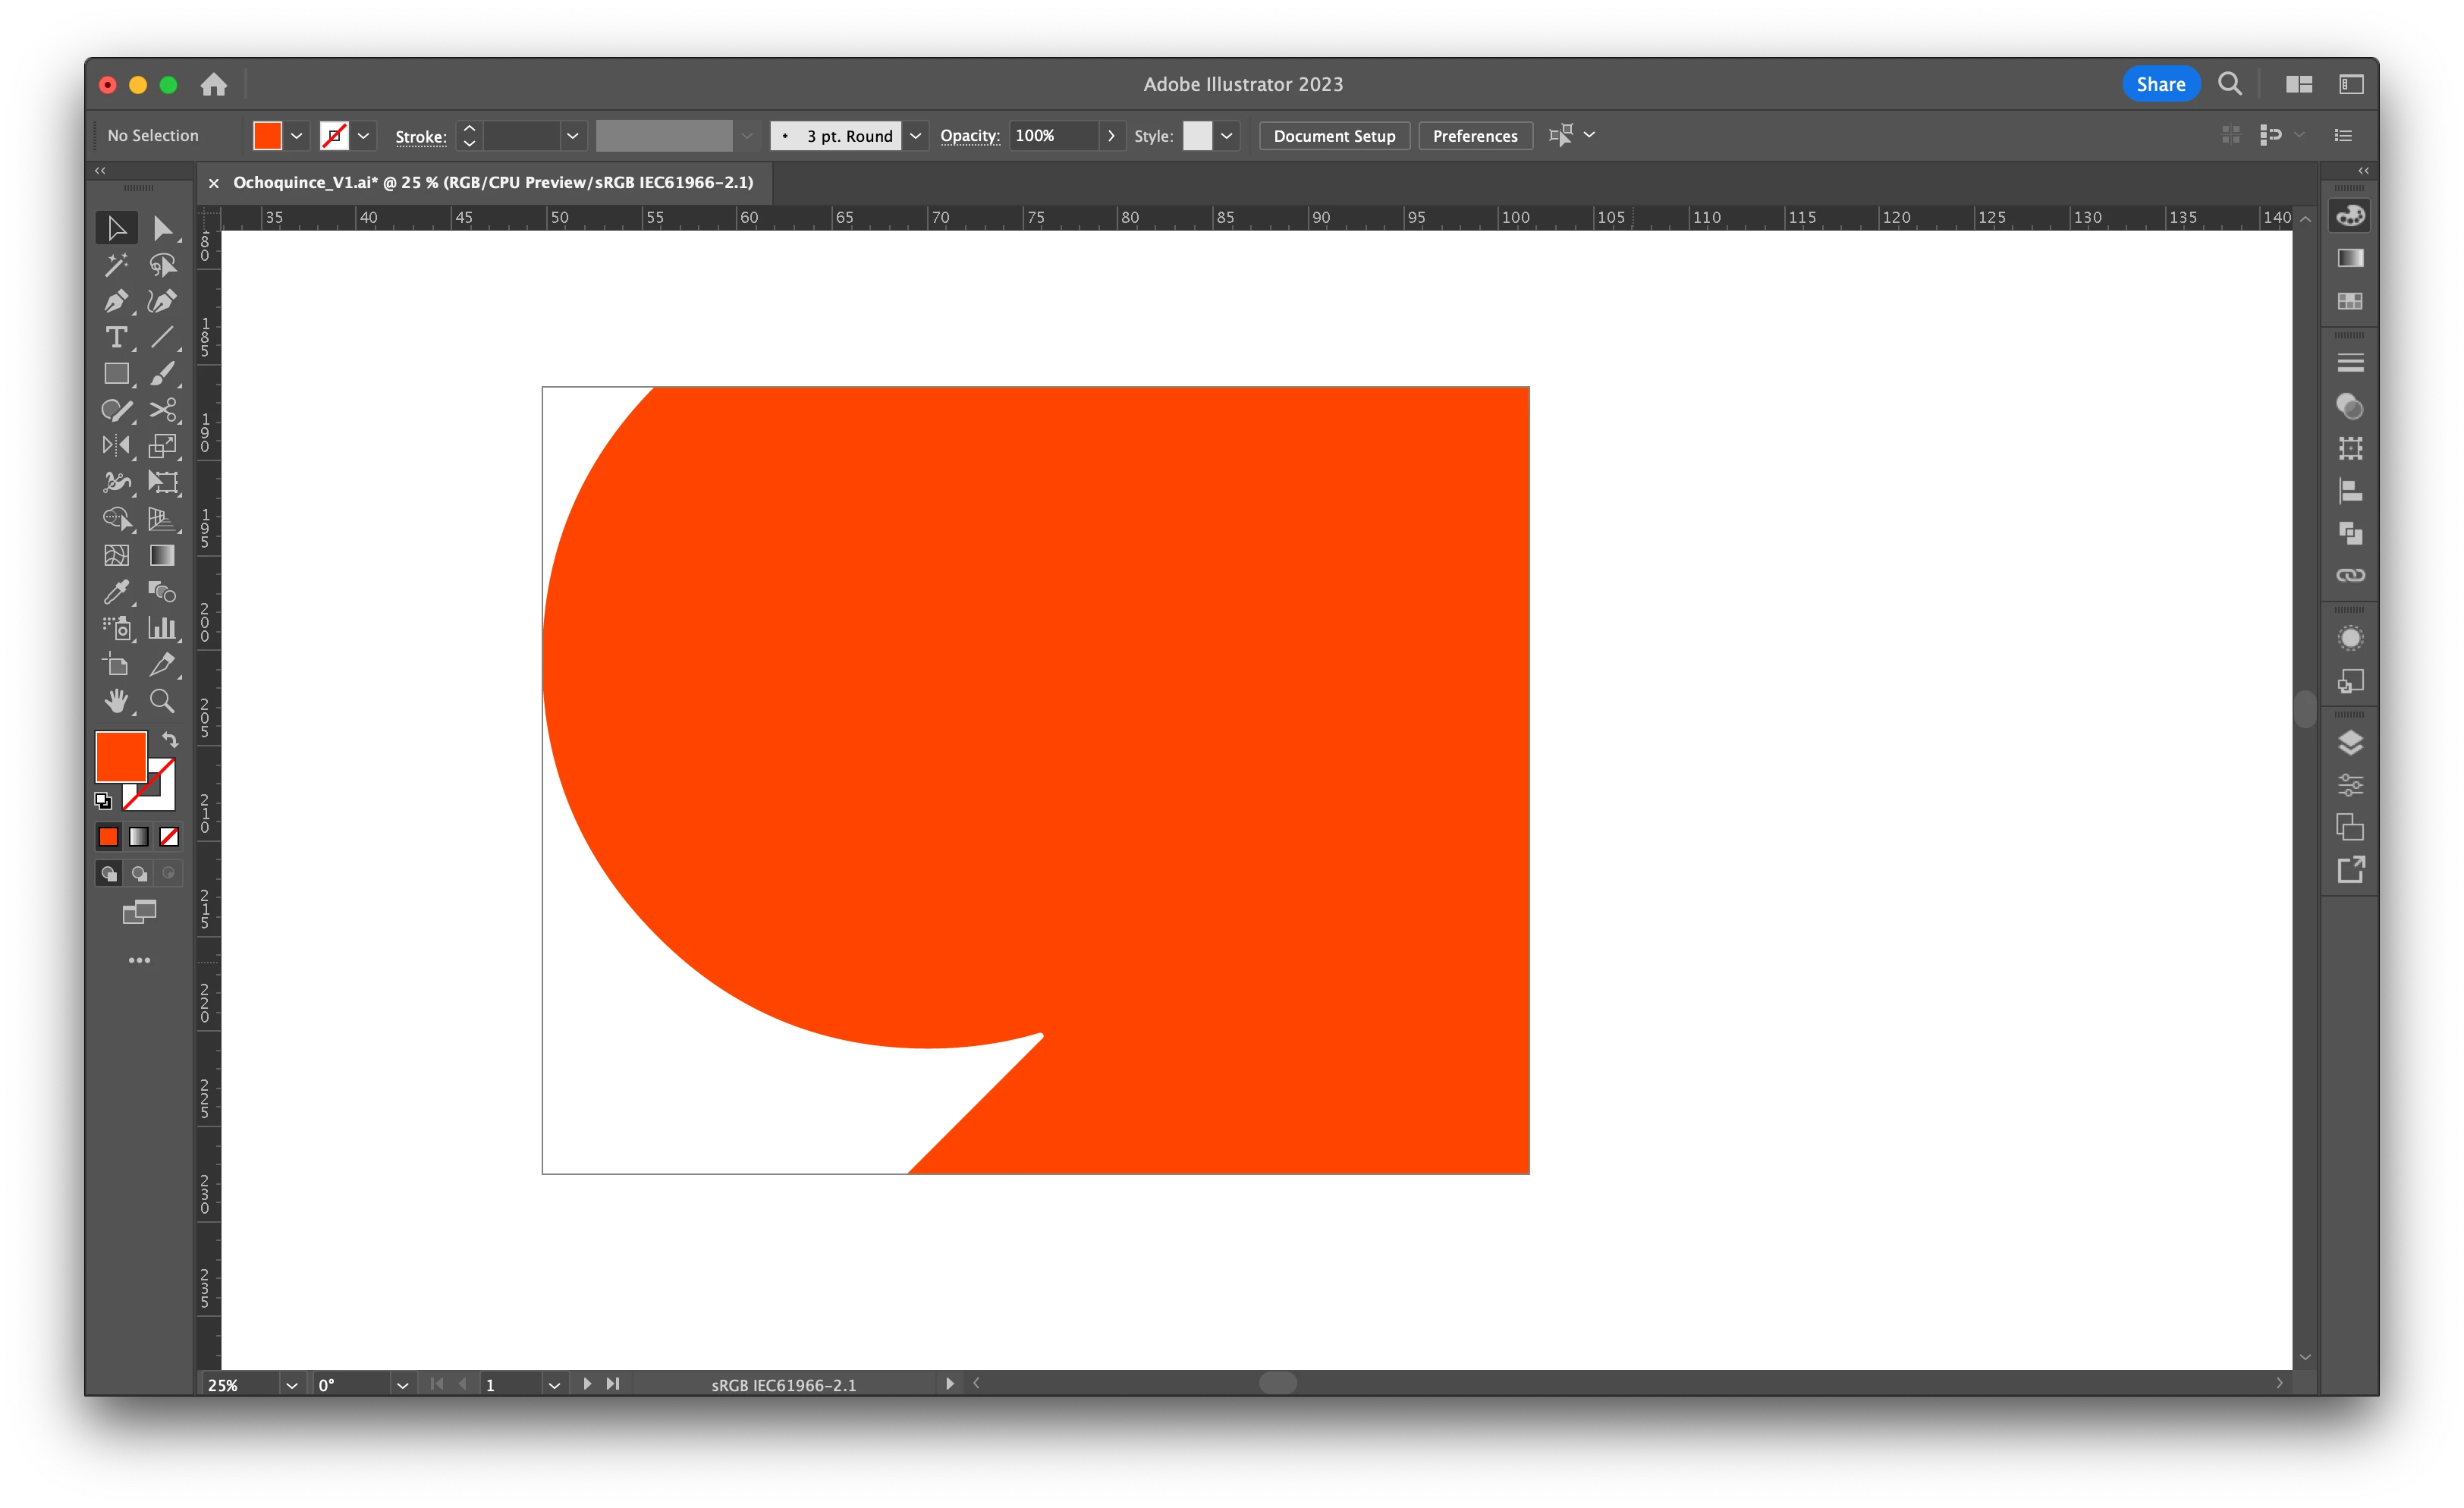Screen dimensions: 2464x1508
Task: Choose the Direct Selection tool
Action: (163, 228)
